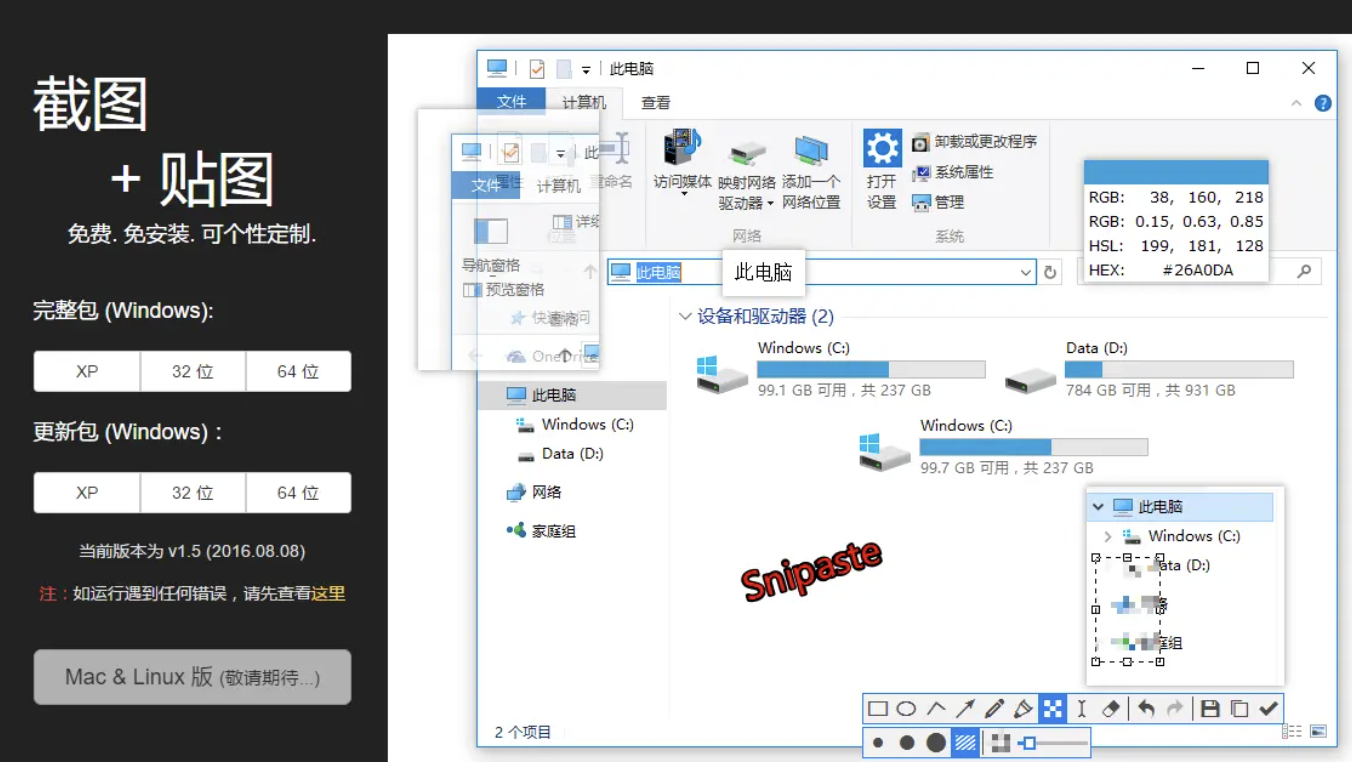
Task: Download the 更新包 XP build
Action: [x=87, y=493]
